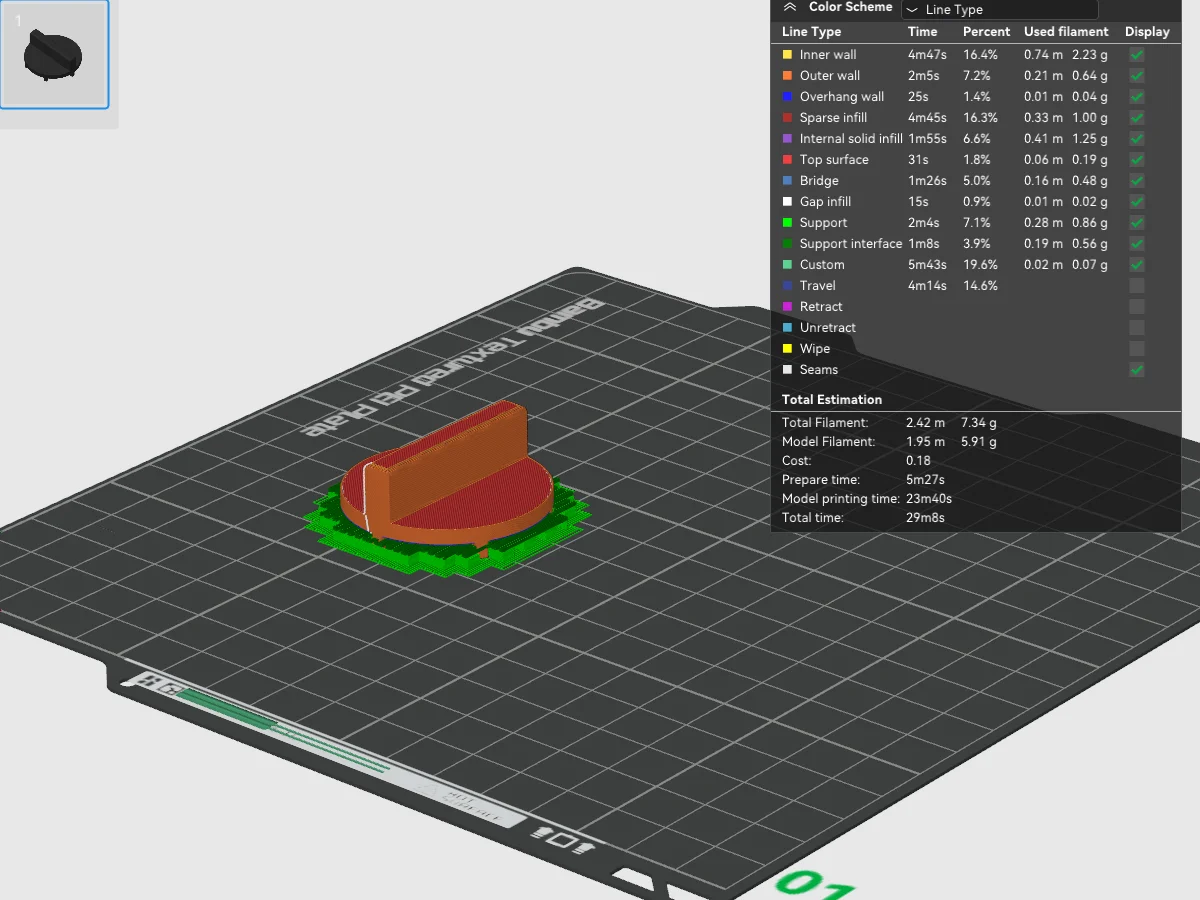Image resolution: width=1200 pixels, height=900 pixels.
Task: Collapse the Color Scheme panel with double-chevron icon
Action: pyautogui.click(x=790, y=7)
